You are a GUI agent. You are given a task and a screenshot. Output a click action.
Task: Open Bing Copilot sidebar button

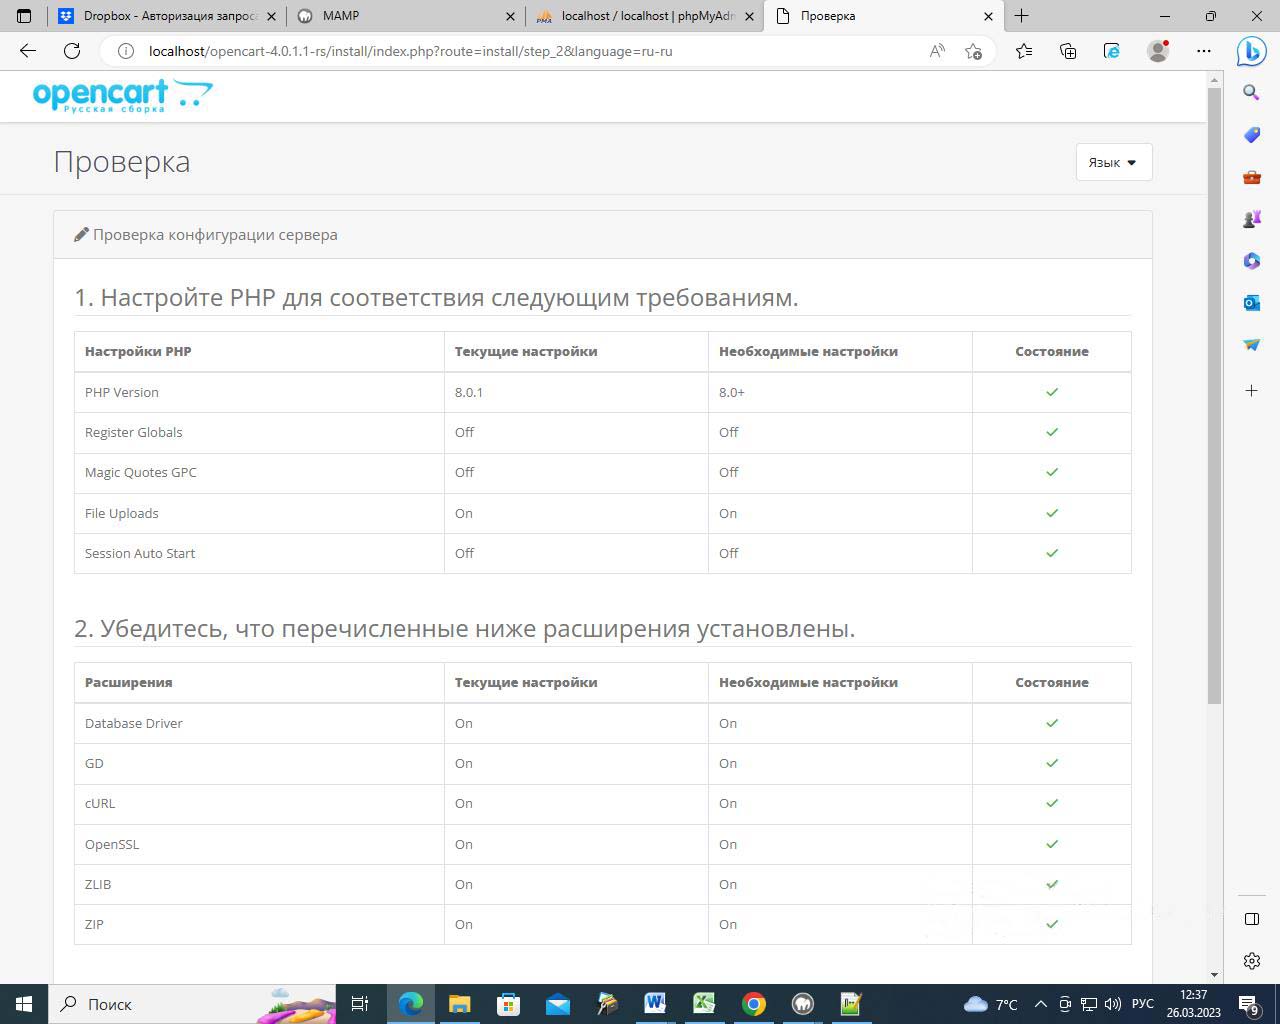click(x=1251, y=51)
